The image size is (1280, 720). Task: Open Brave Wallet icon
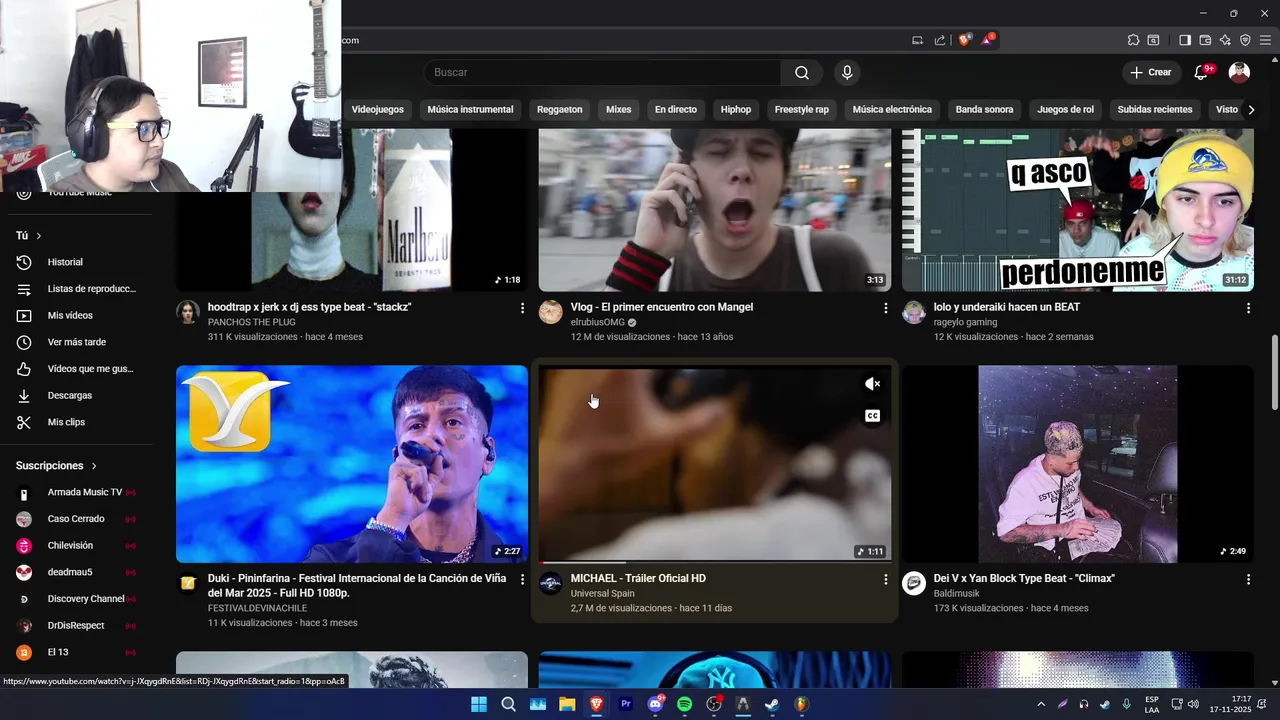1205,40
